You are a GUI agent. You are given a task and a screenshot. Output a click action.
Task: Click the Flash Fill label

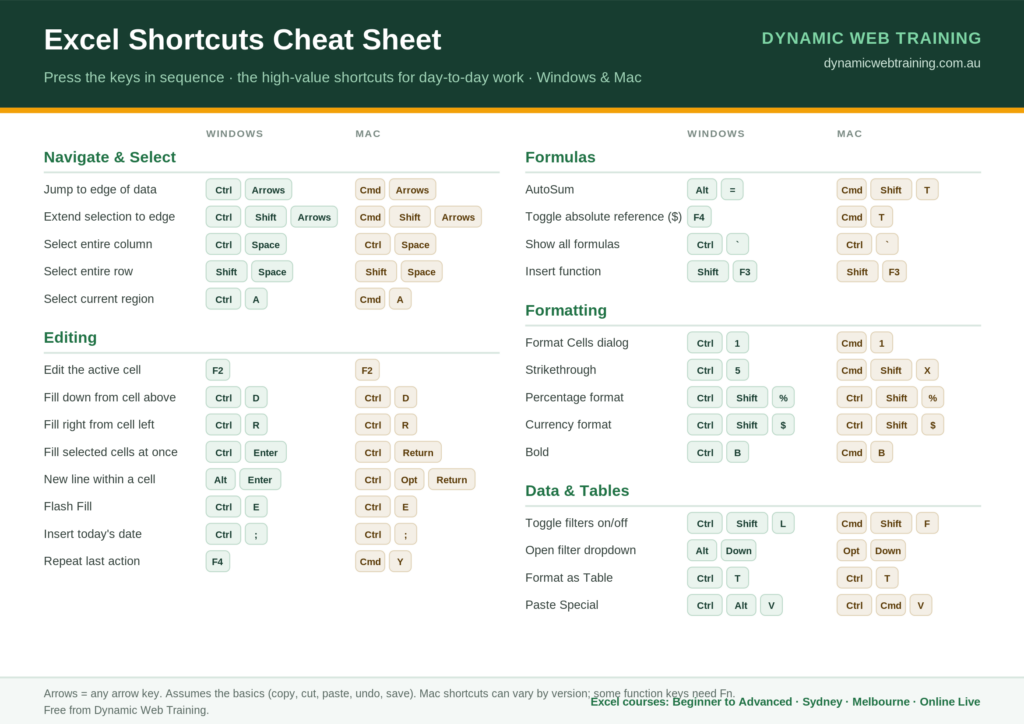tap(68, 507)
